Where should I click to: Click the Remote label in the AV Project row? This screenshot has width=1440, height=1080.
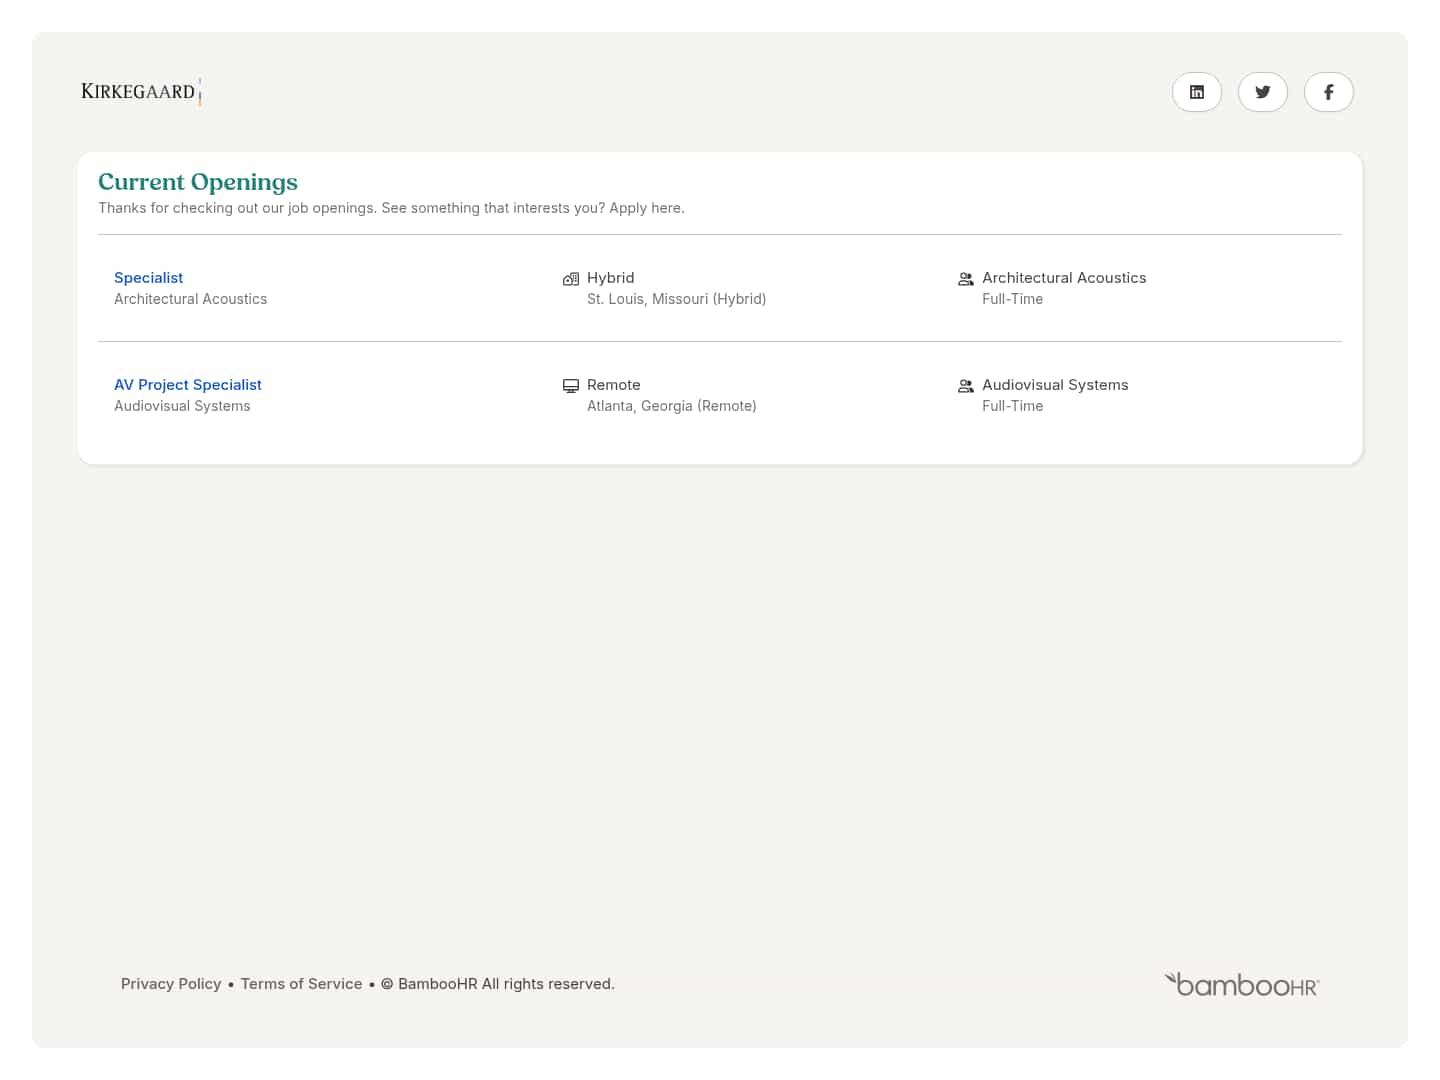coord(613,385)
